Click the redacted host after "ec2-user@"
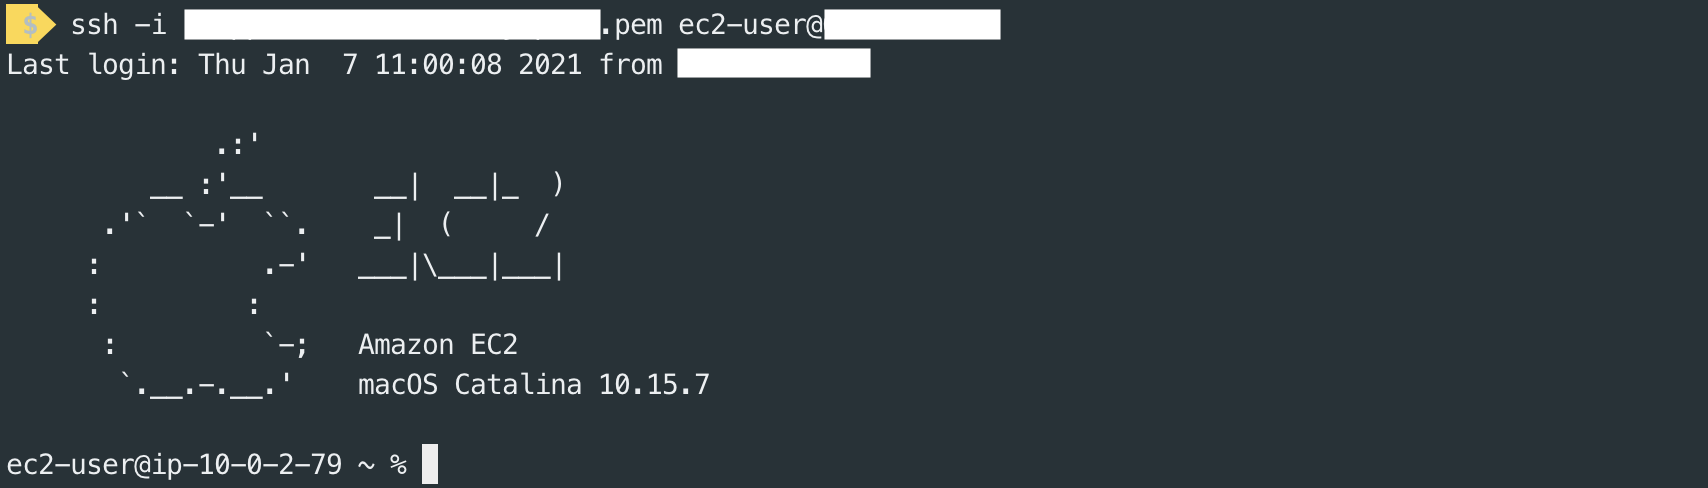This screenshot has height=488, width=1708. click(911, 25)
